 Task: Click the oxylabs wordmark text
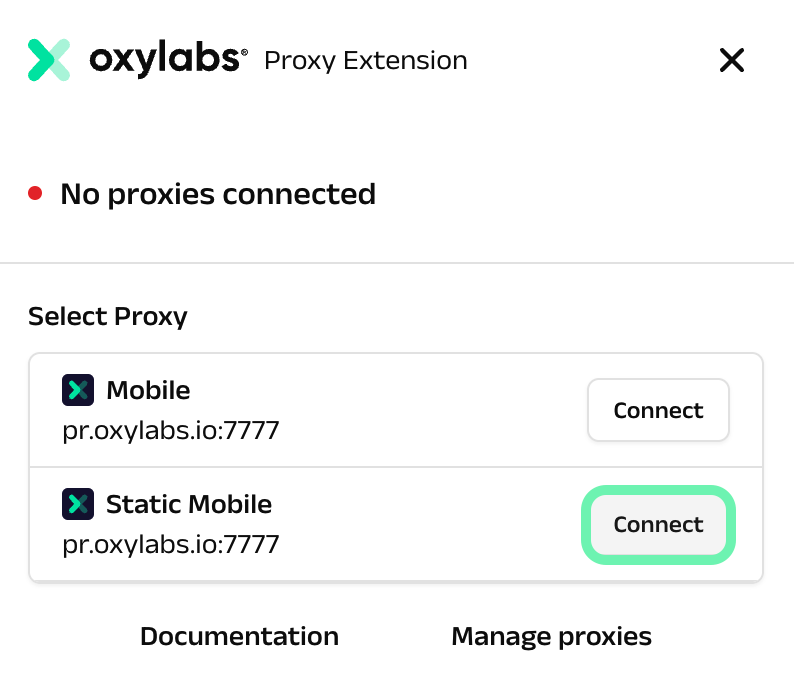[168, 60]
